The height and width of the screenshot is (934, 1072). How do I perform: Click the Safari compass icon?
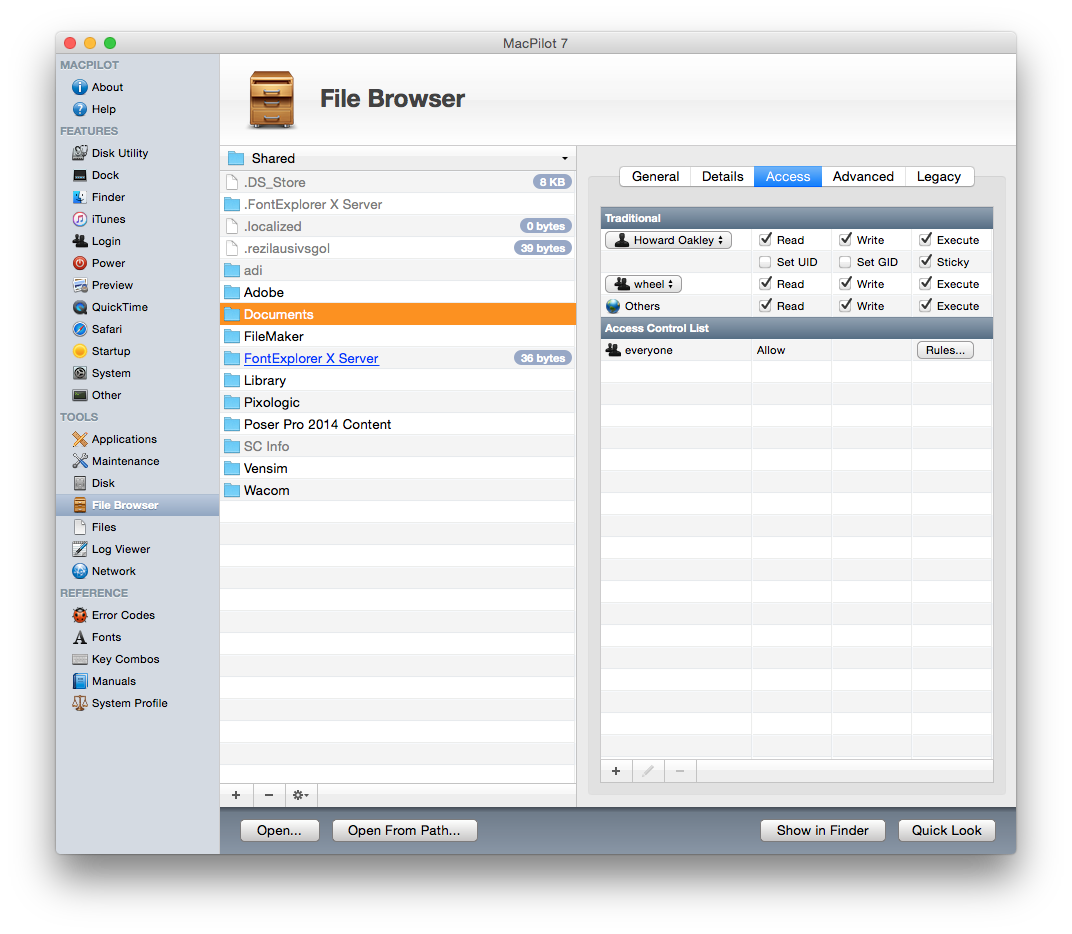(x=80, y=329)
